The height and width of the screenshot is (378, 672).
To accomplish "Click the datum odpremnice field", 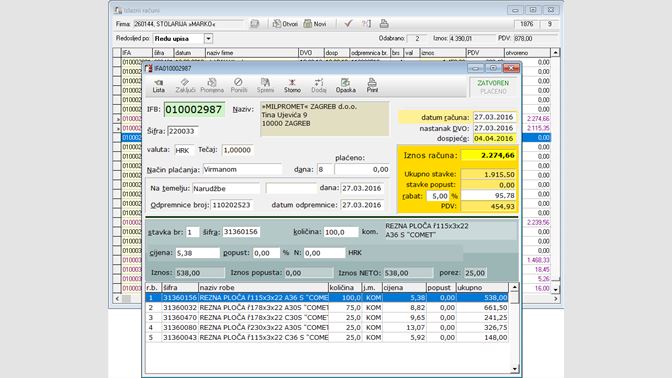I will pos(362,205).
